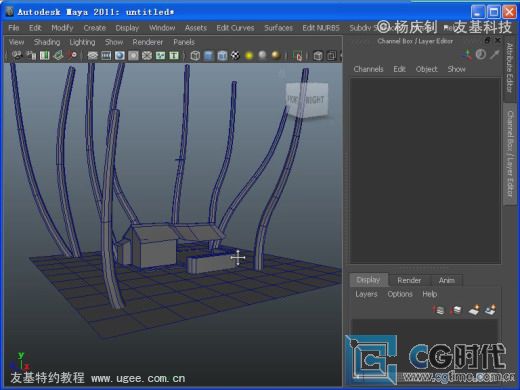Image resolution: width=520 pixels, height=390 pixels.
Task: Click the speed dial icon in Channel Box
Action: click(480, 54)
